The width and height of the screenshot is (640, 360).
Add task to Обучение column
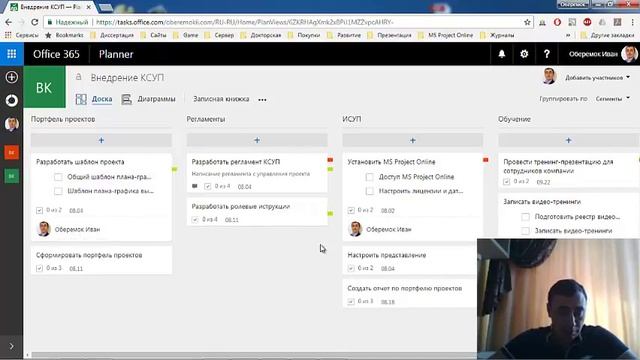coord(569,140)
